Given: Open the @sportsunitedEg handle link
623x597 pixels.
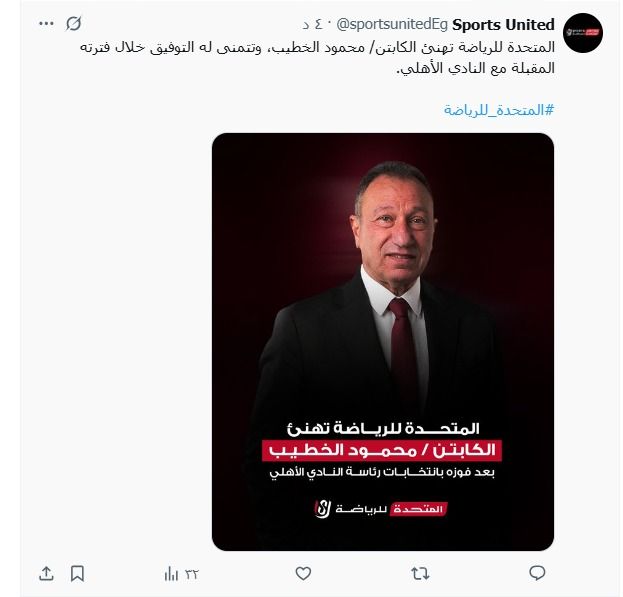Looking at the screenshot, I should point(397,24).
